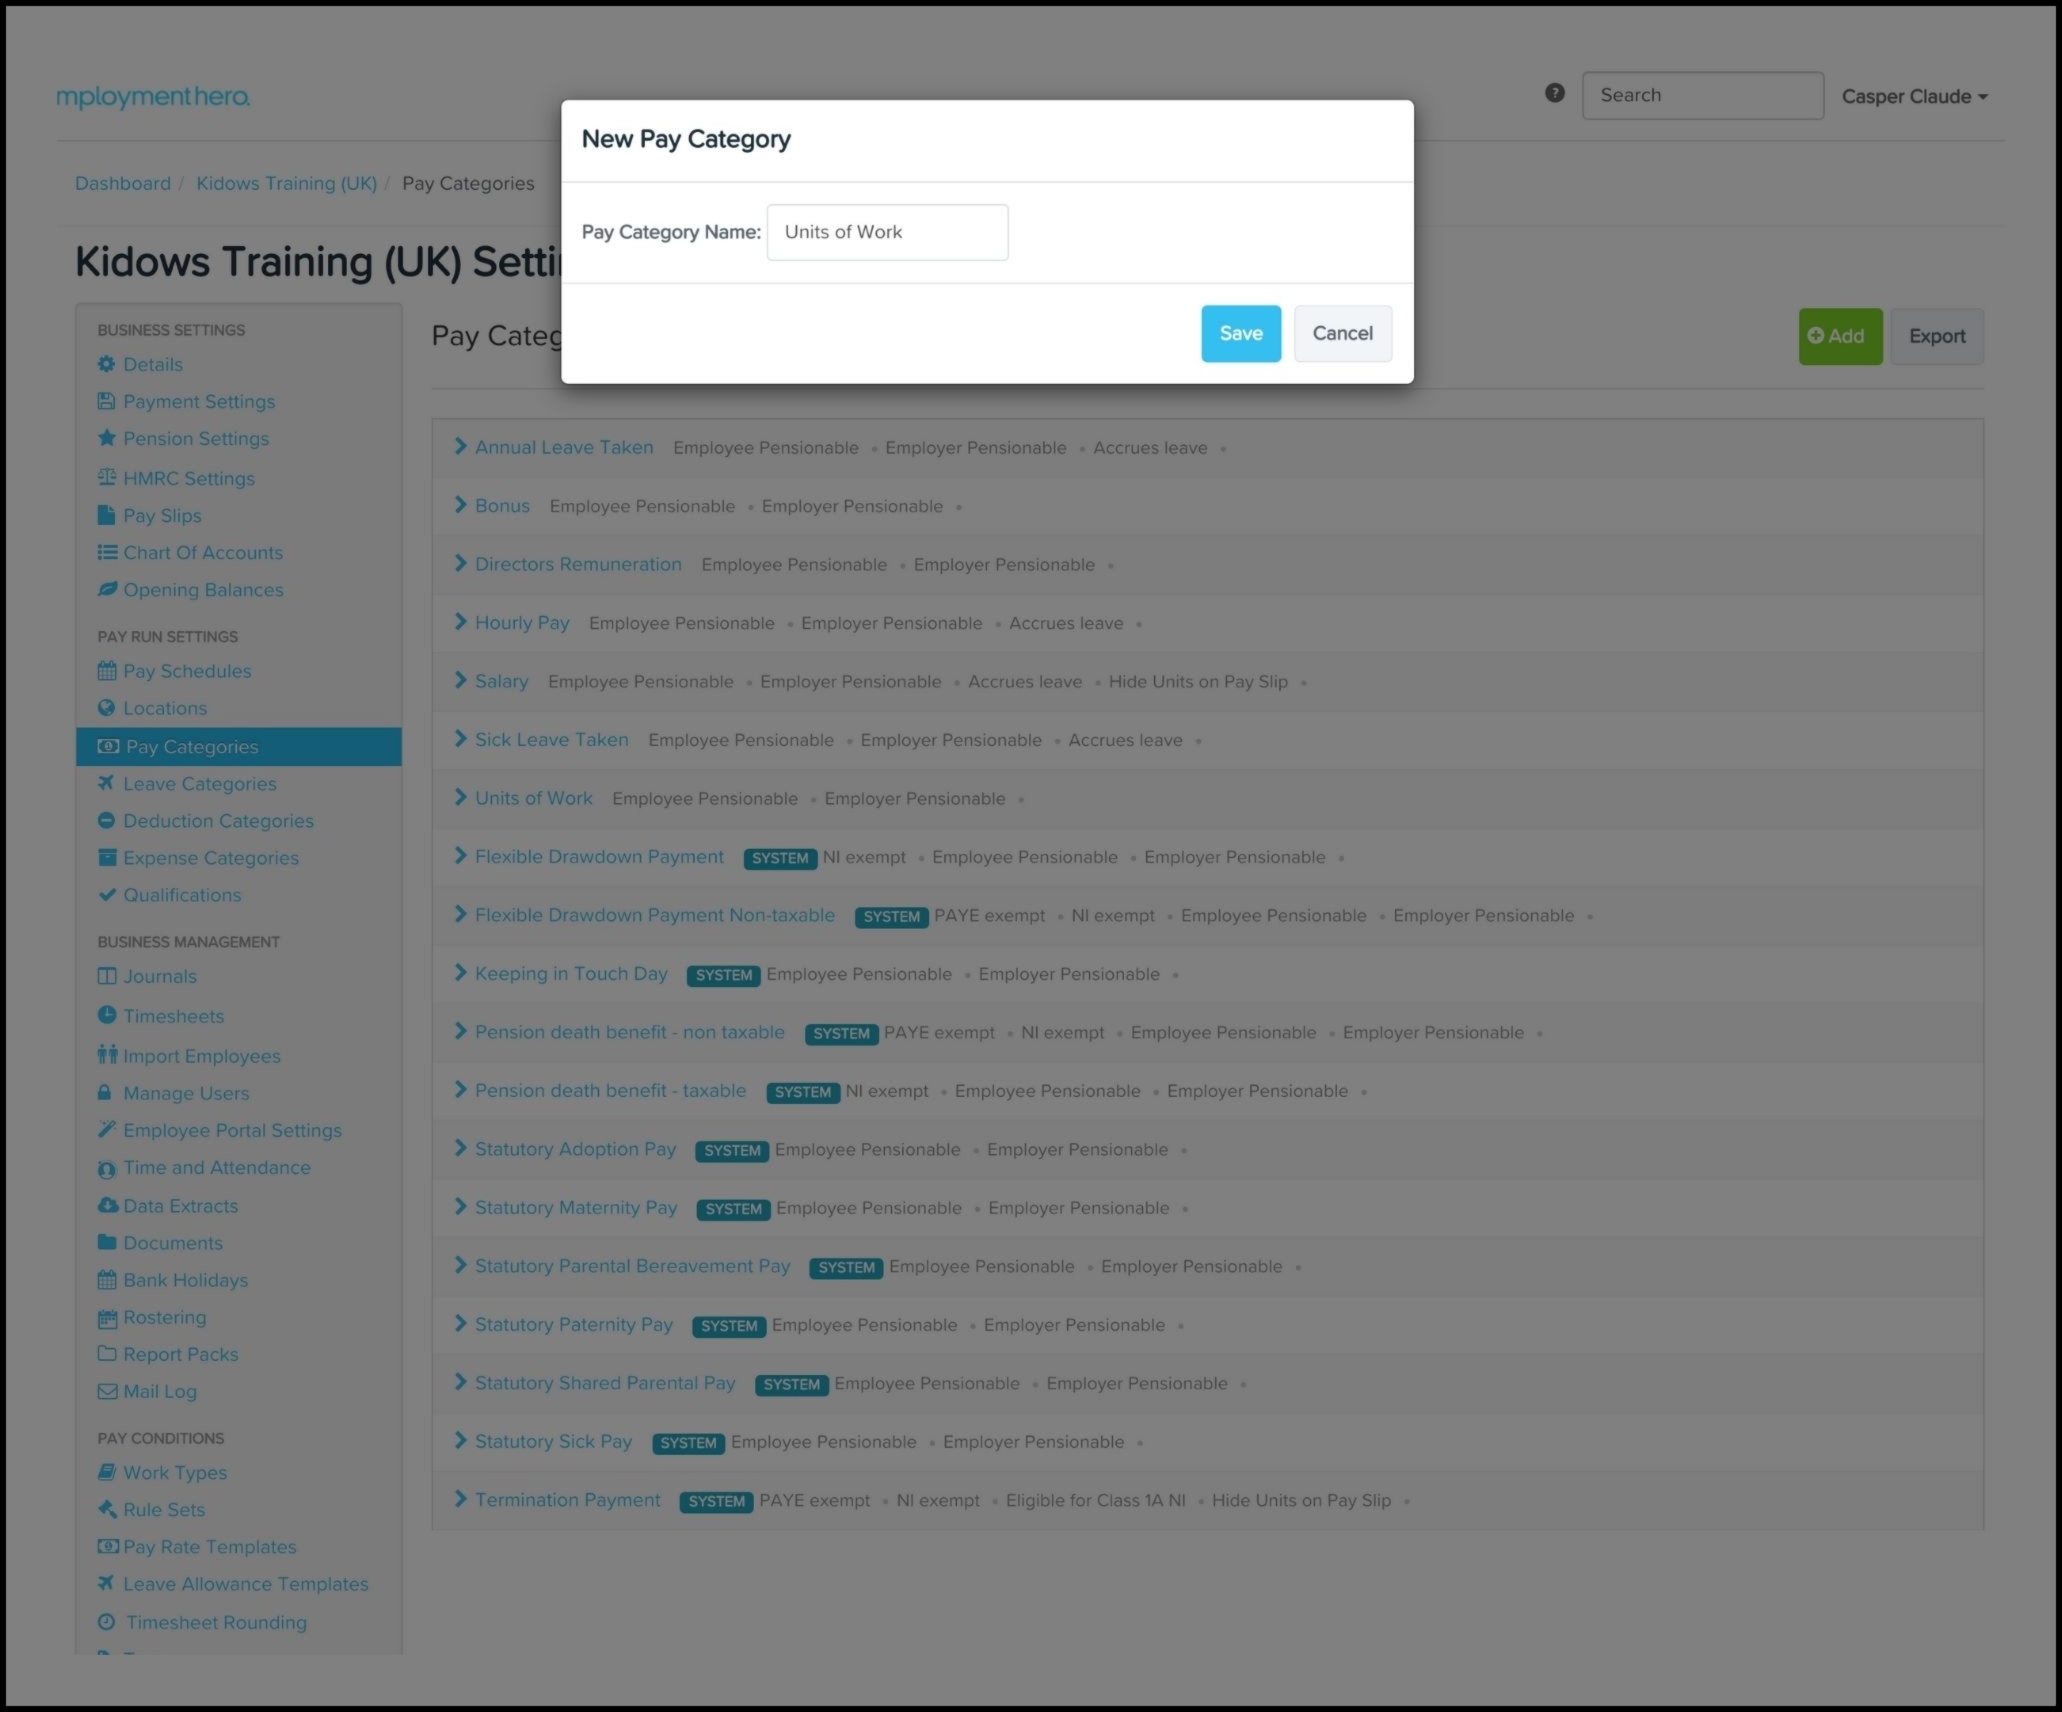Click the Search box in header
Screen dimensions: 2062x1712
click(1702, 96)
